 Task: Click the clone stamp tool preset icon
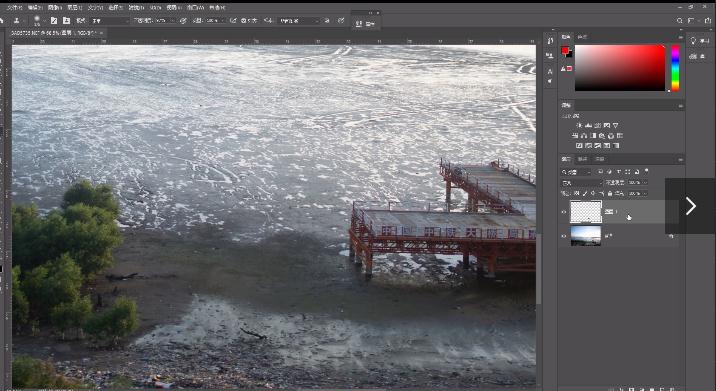coord(16,21)
